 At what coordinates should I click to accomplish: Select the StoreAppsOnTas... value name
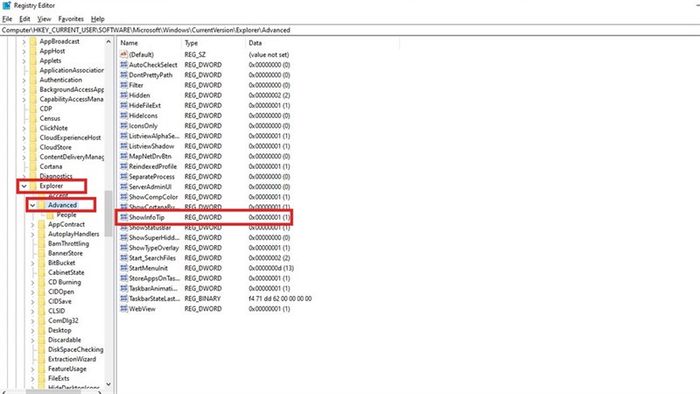[154, 278]
